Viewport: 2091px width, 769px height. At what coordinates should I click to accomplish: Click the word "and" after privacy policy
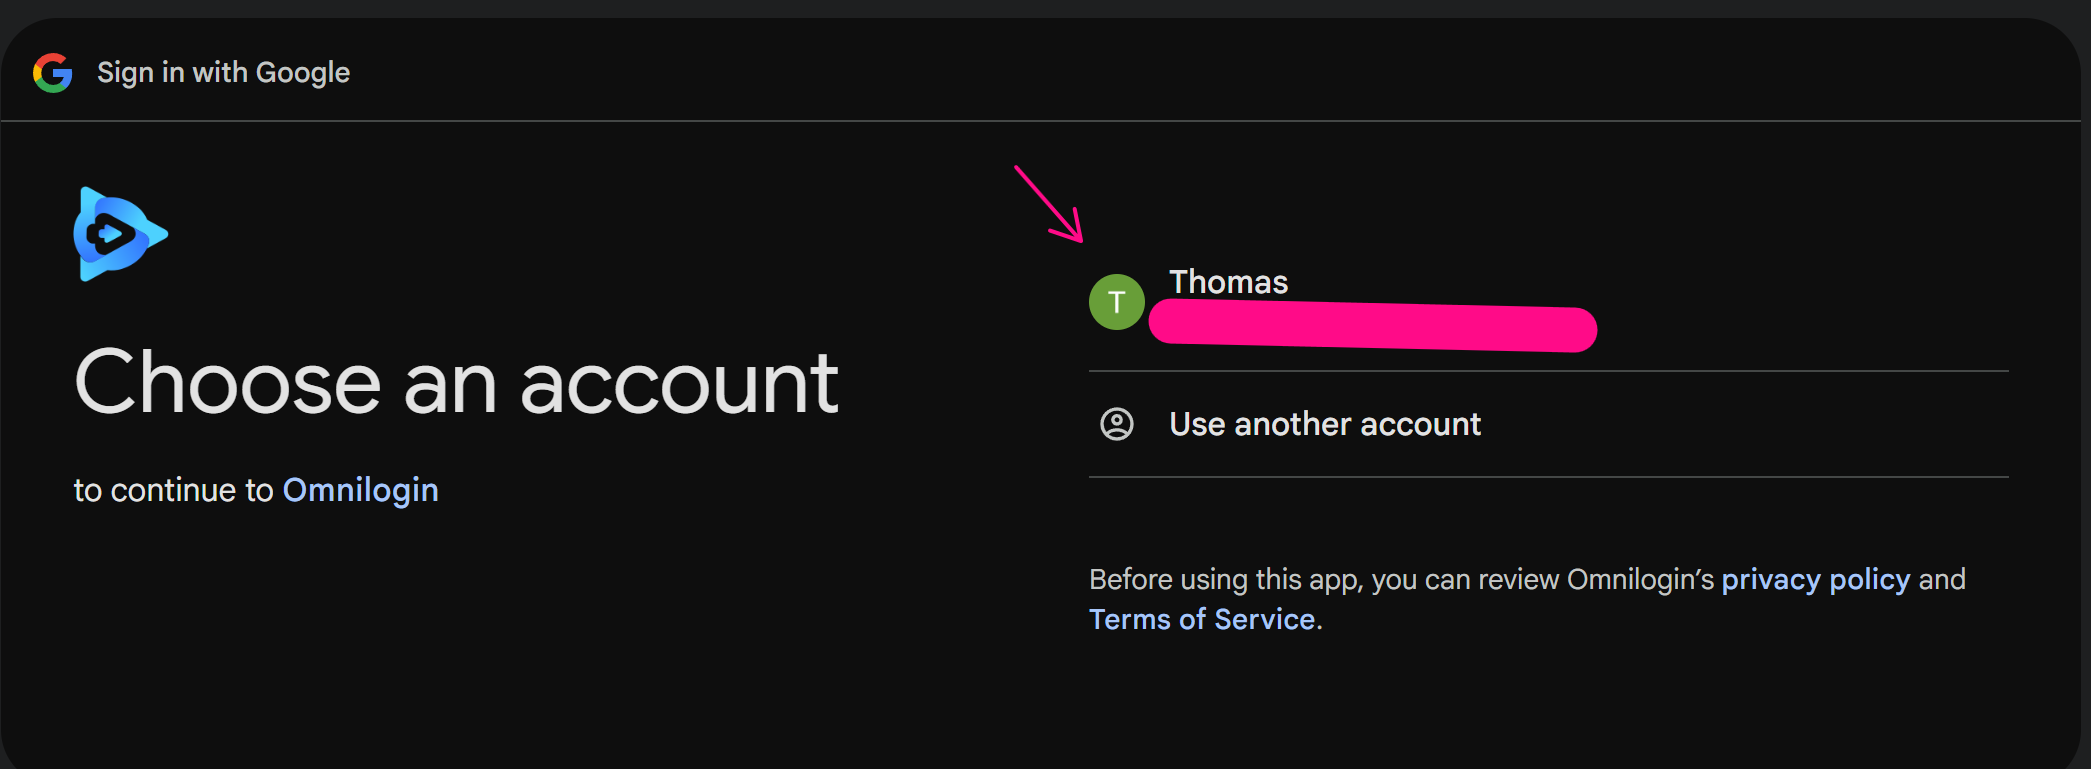tap(1942, 579)
